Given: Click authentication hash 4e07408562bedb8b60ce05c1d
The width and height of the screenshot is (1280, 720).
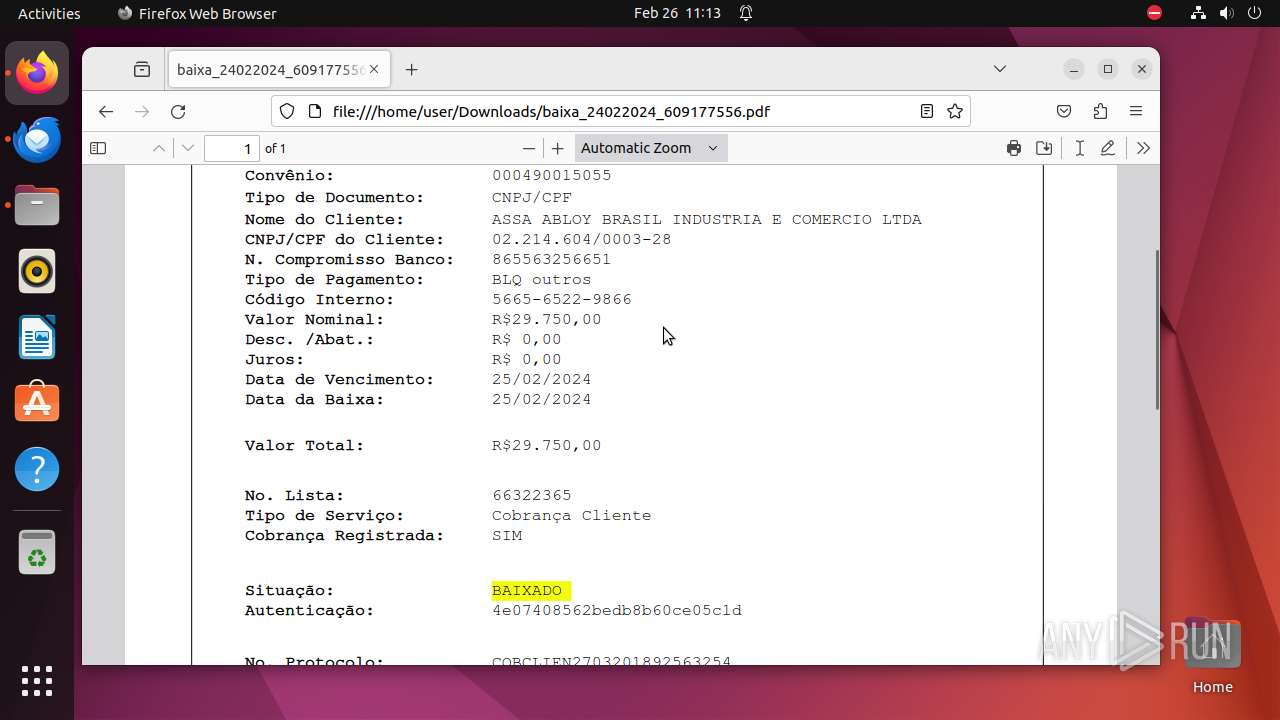Looking at the screenshot, I should point(616,610).
